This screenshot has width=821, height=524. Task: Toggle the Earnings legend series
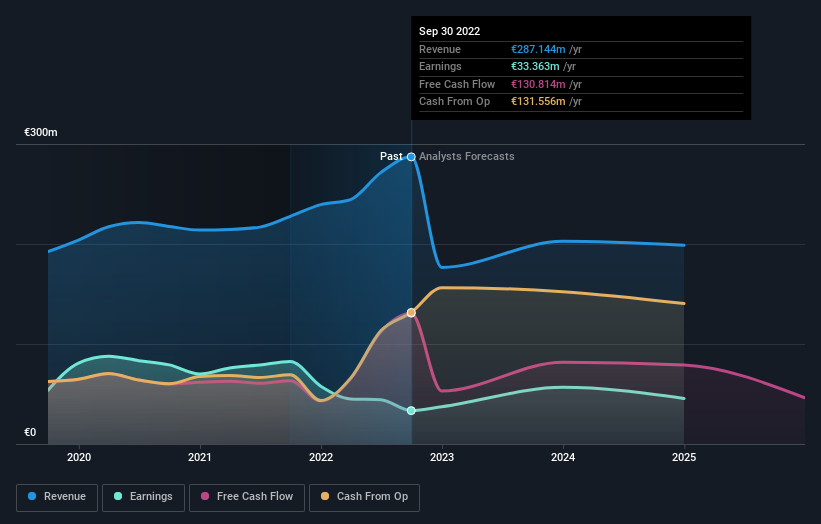coord(143,497)
